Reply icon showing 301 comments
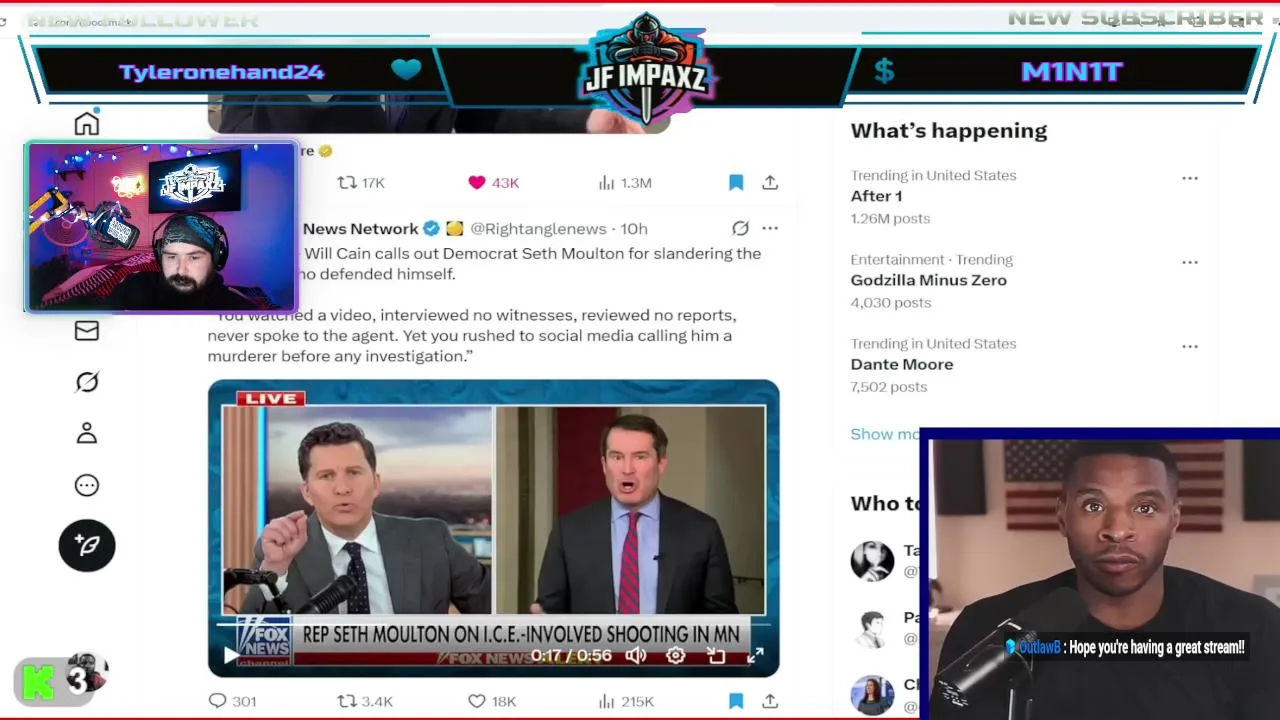Viewport: 1280px width, 720px height. click(217, 701)
